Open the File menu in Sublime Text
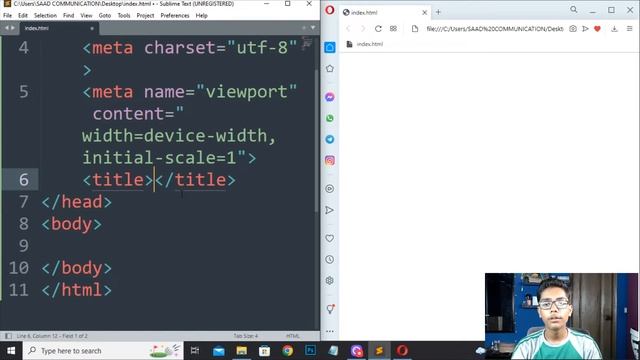This screenshot has height=360, width=640. [7, 16]
